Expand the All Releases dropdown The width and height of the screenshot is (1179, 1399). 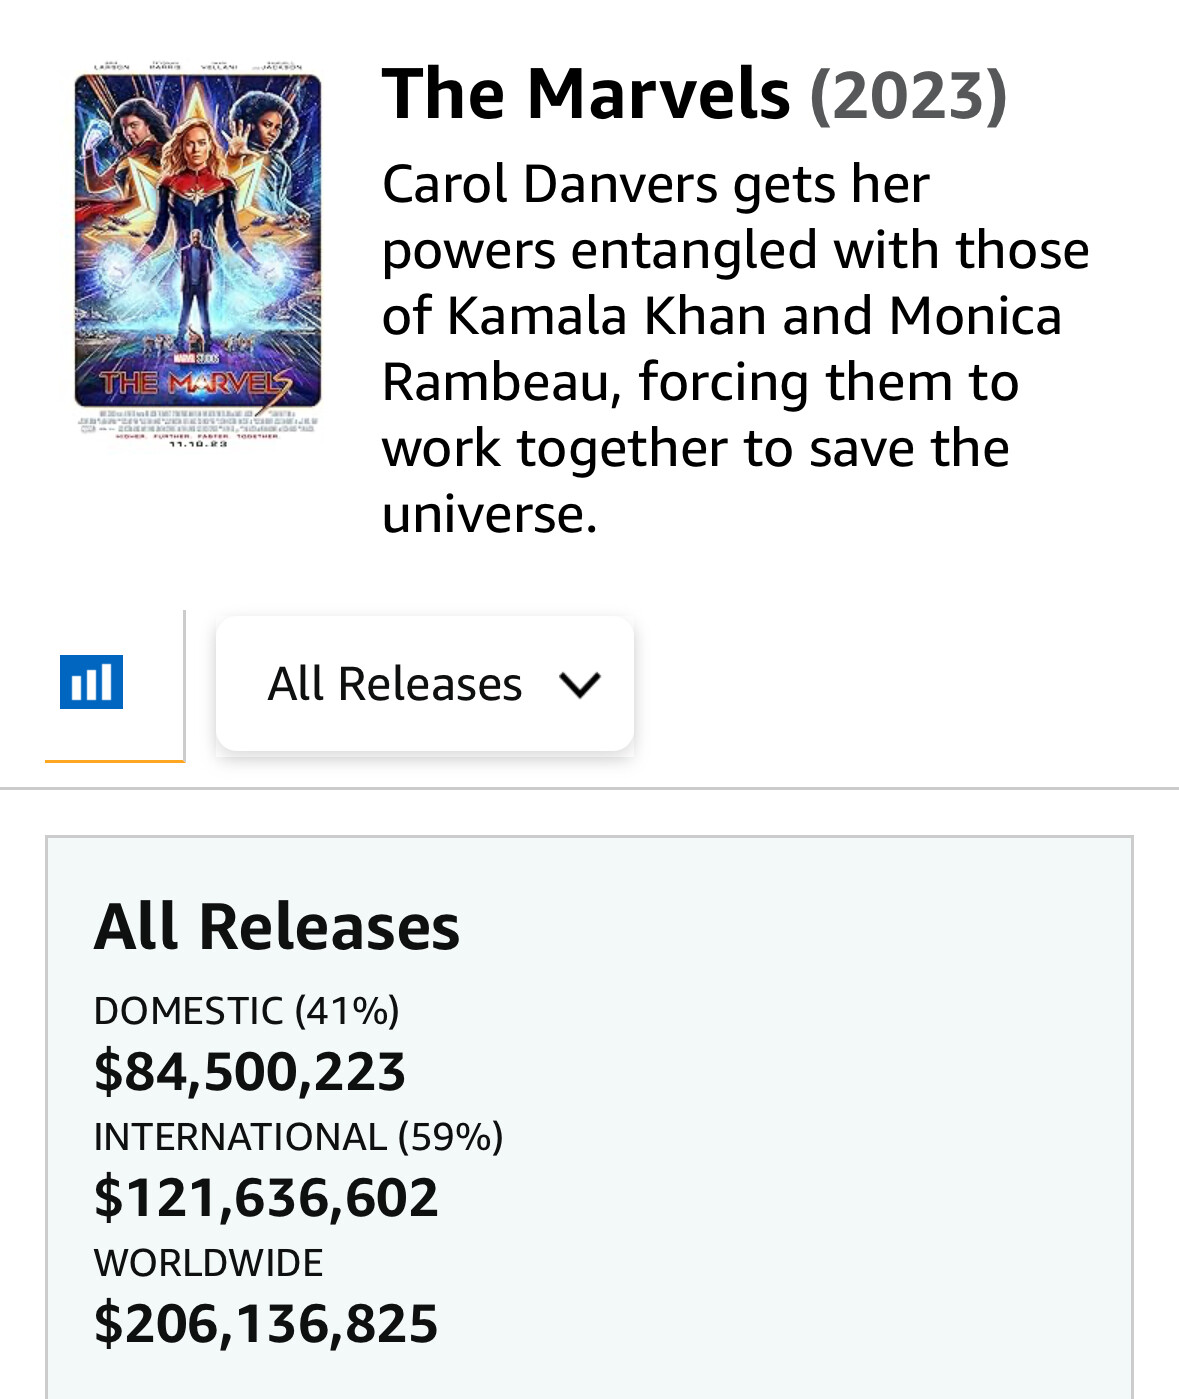coord(424,684)
